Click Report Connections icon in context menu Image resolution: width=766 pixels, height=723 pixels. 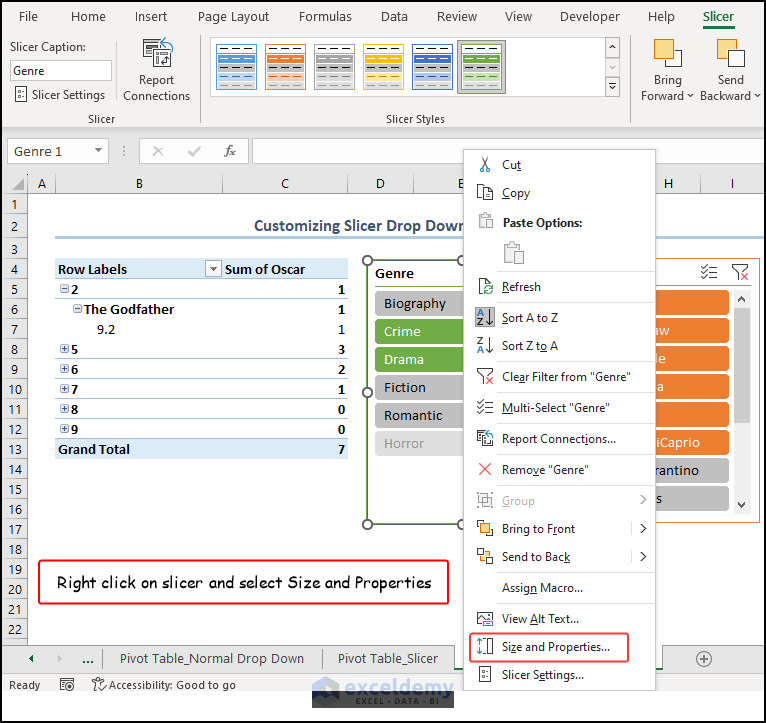click(485, 438)
